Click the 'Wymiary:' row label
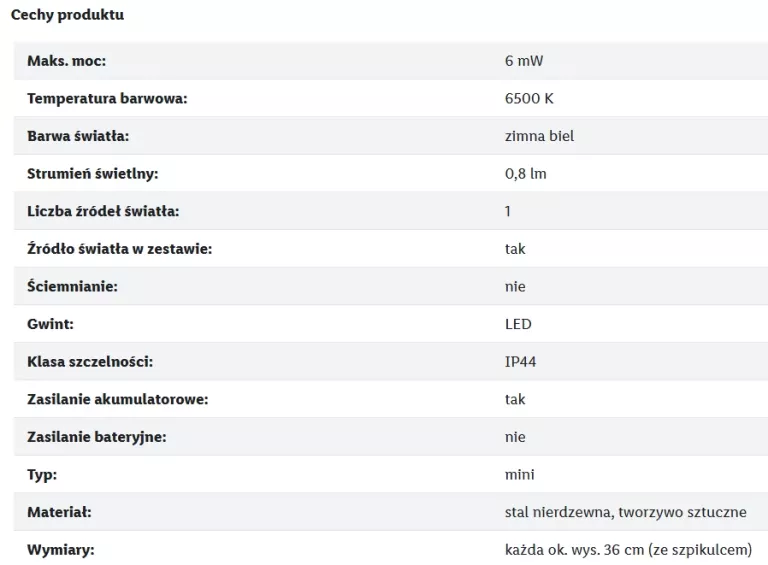768x565 pixels. point(61,550)
